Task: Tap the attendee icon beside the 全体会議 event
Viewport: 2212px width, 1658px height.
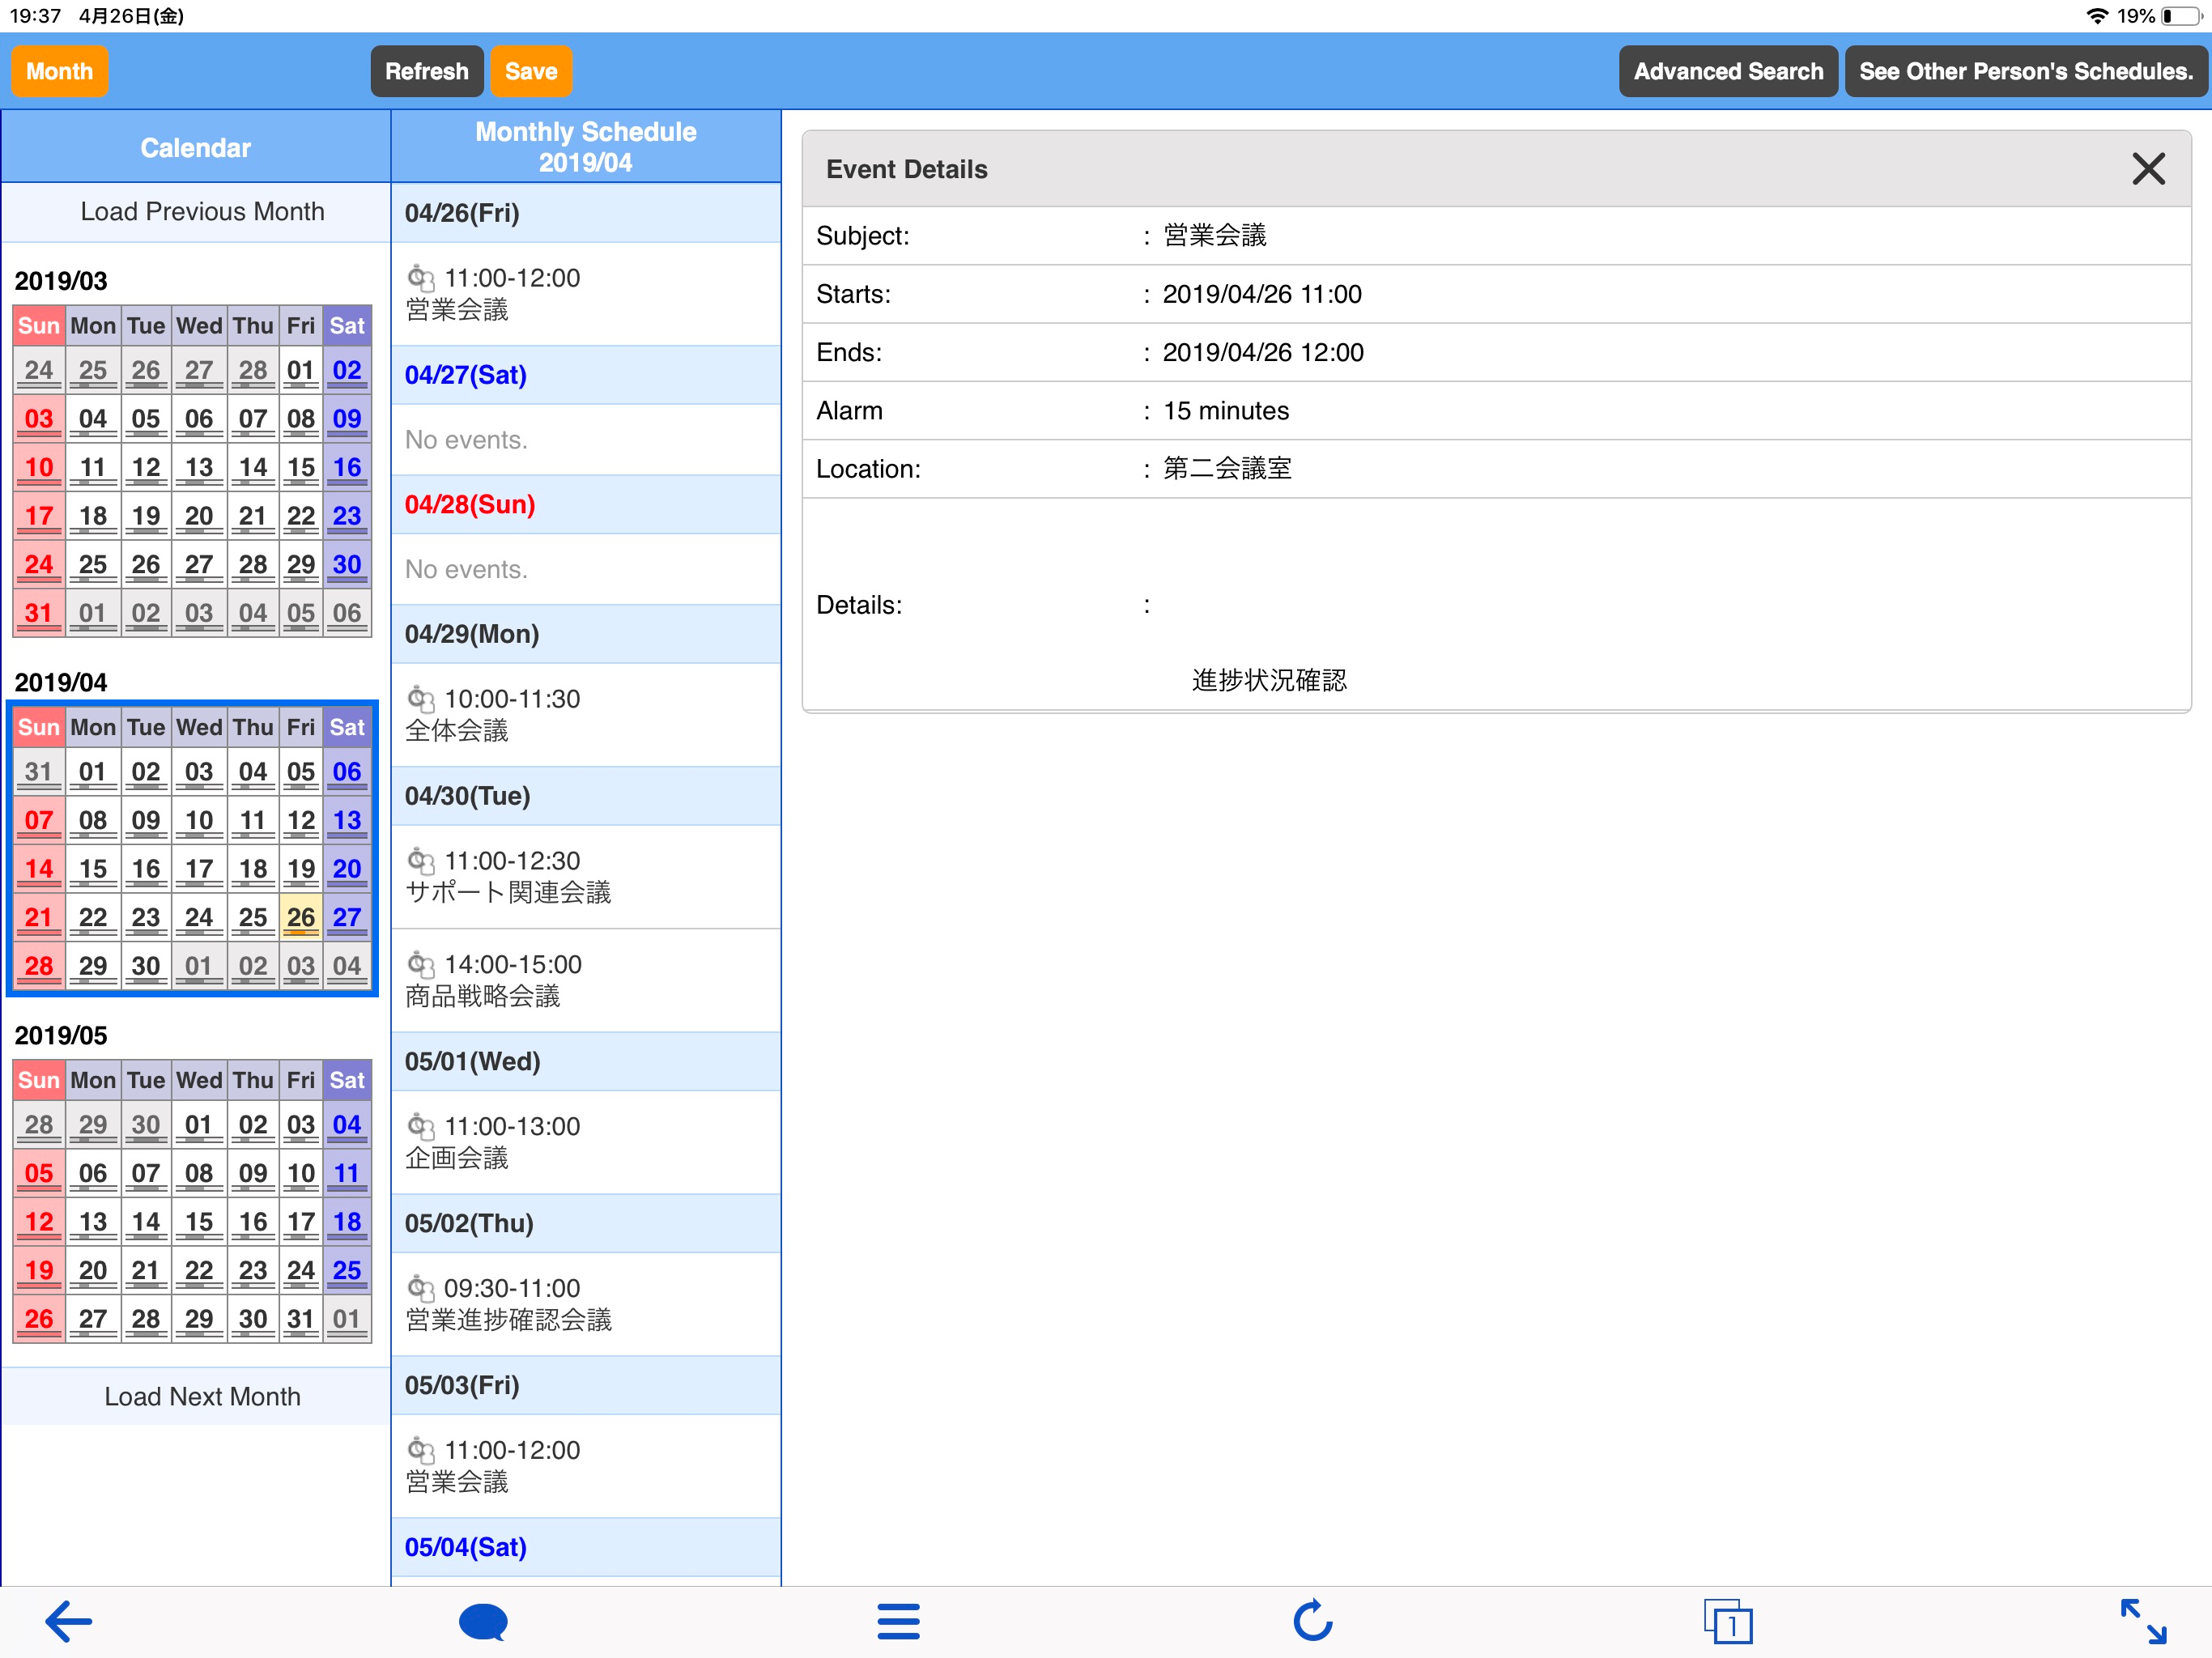Action: coord(421,702)
